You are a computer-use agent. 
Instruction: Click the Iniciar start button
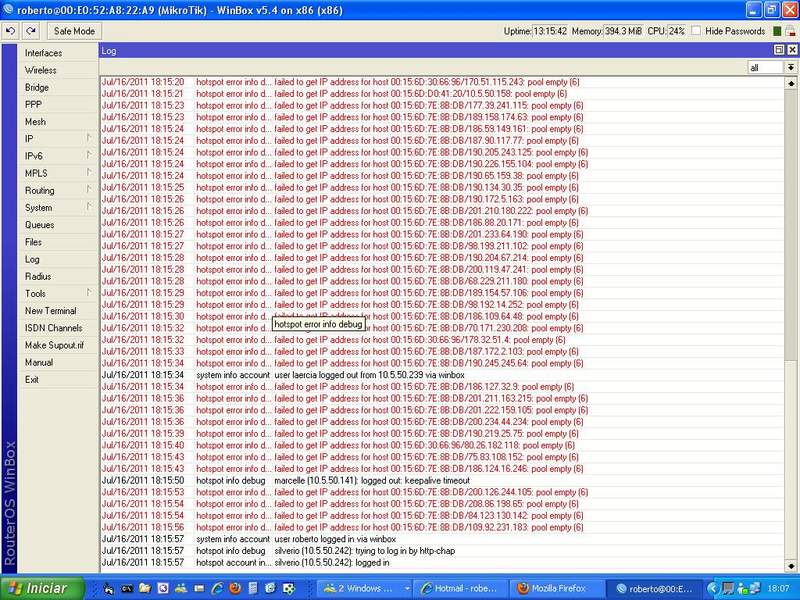point(42,588)
